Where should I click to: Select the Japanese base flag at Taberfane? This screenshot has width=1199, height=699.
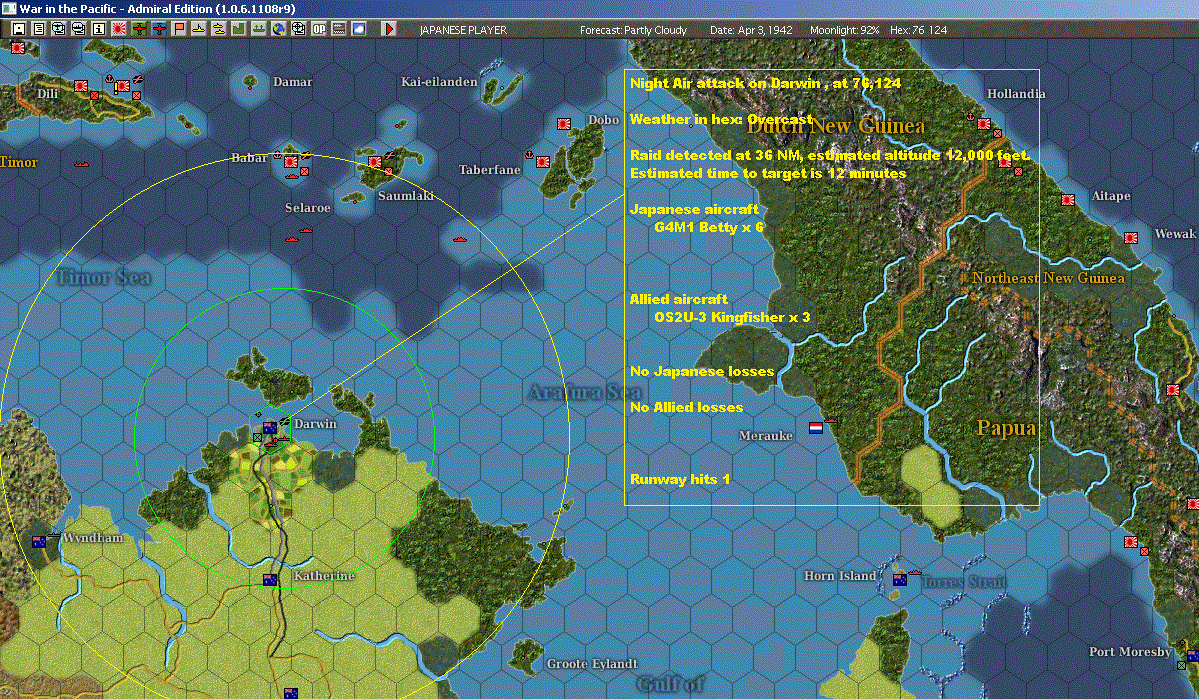(x=543, y=162)
